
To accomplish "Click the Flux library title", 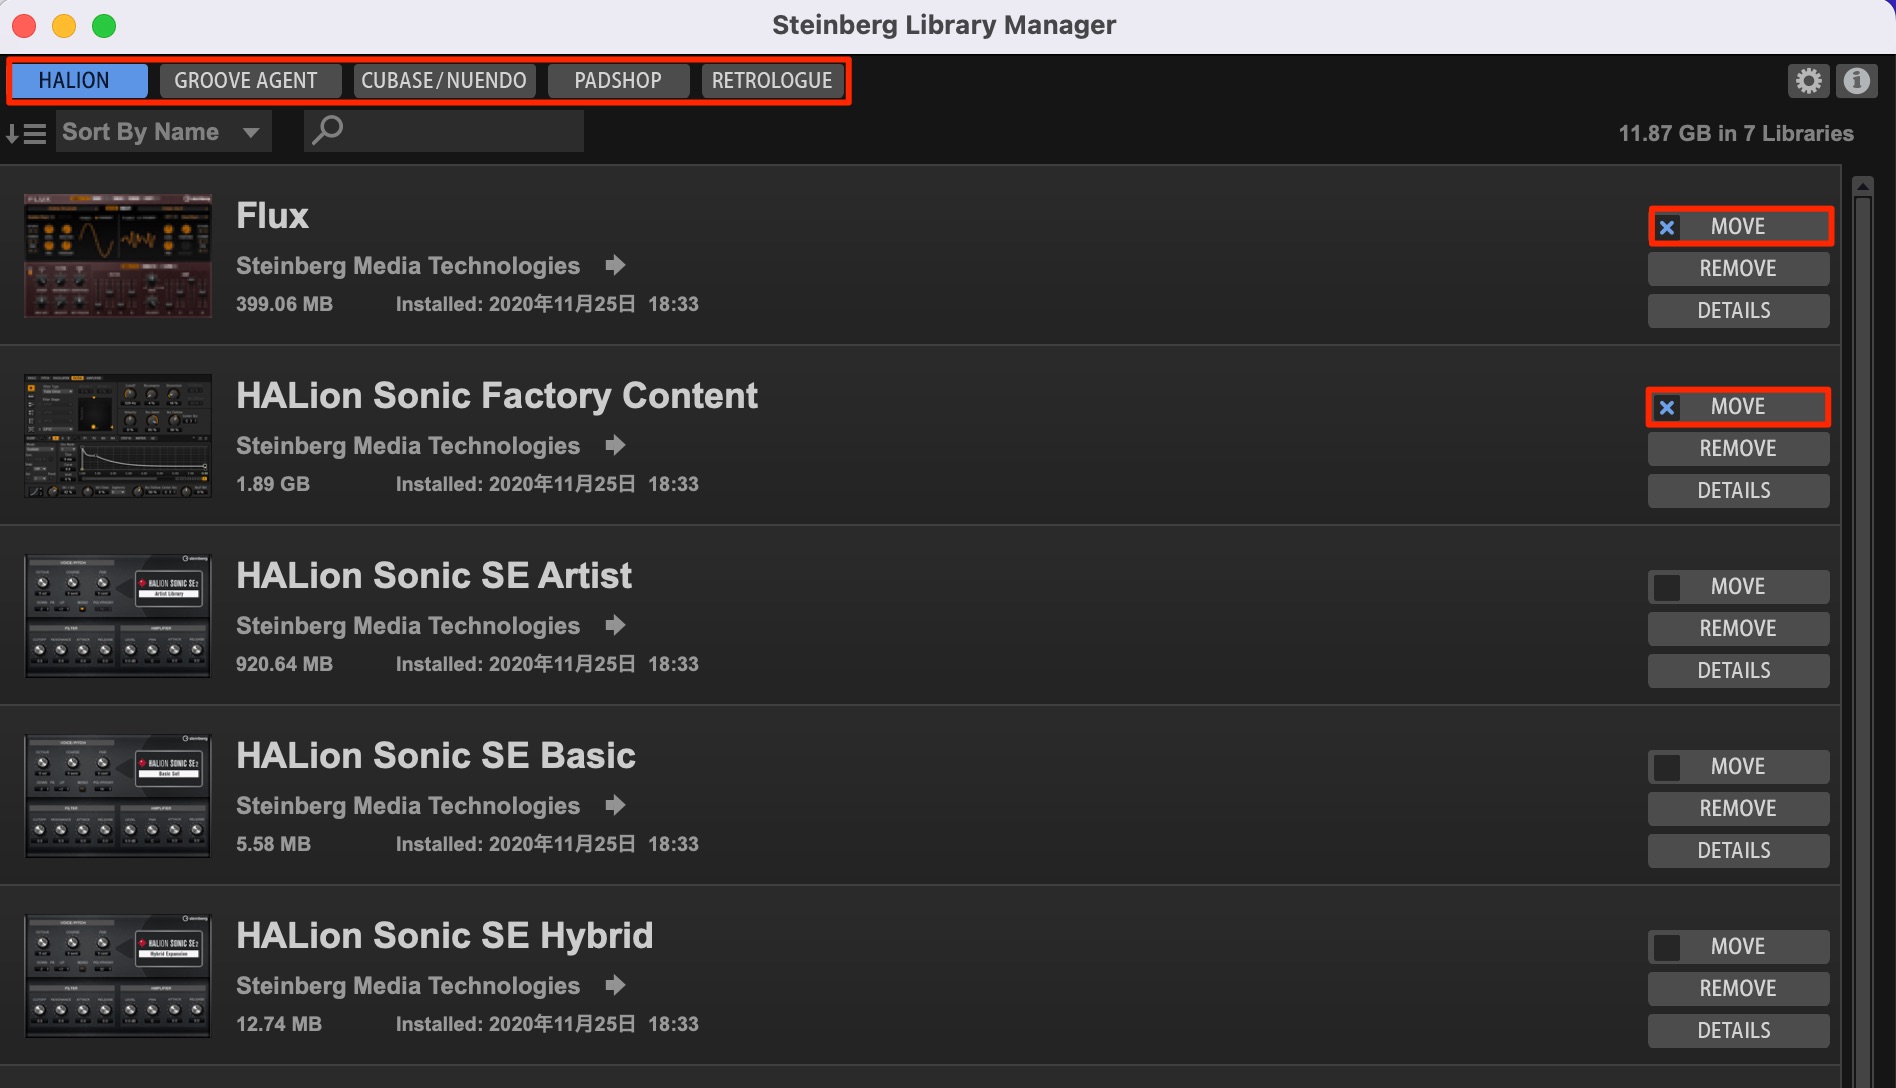I will (272, 216).
